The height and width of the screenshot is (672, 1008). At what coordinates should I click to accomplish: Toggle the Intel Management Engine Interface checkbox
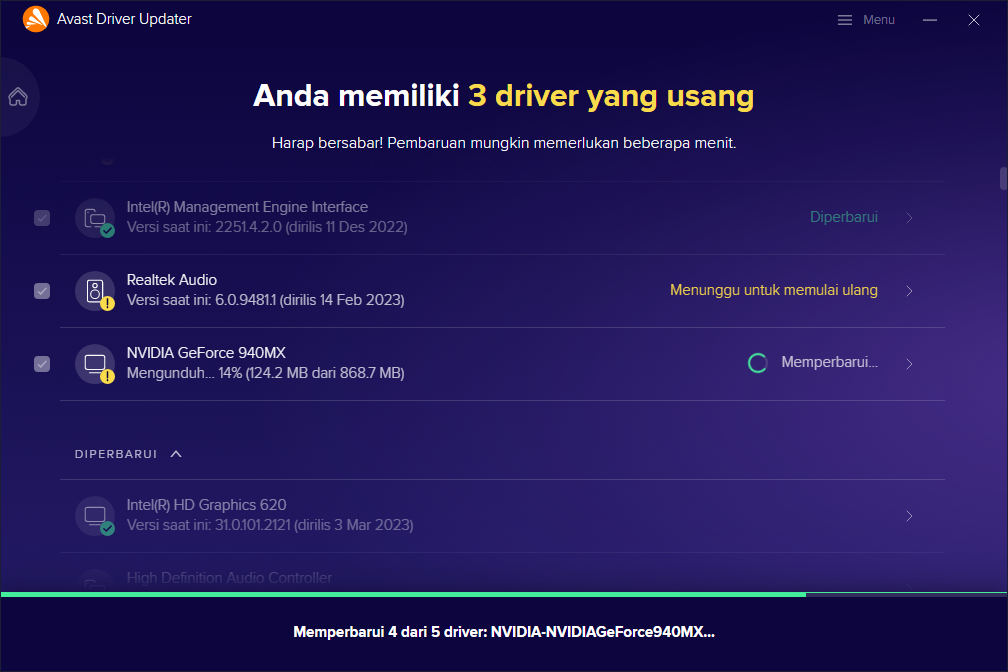[x=42, y=217]
